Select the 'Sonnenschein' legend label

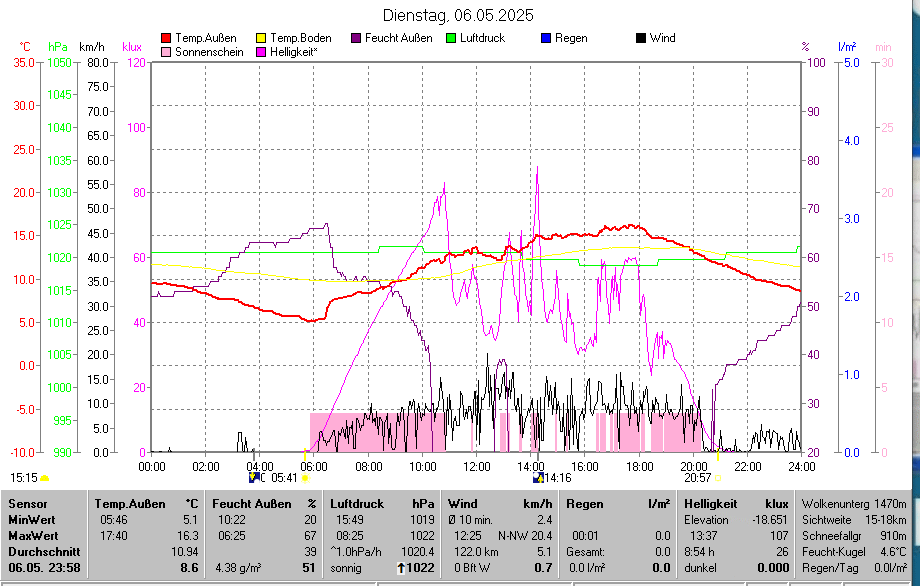209,52
